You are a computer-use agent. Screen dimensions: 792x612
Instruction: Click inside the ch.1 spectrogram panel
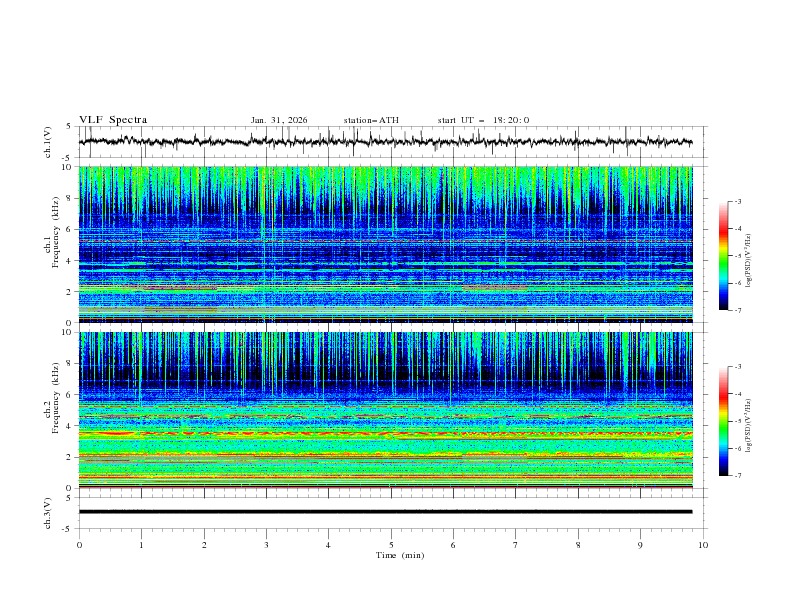385,244
